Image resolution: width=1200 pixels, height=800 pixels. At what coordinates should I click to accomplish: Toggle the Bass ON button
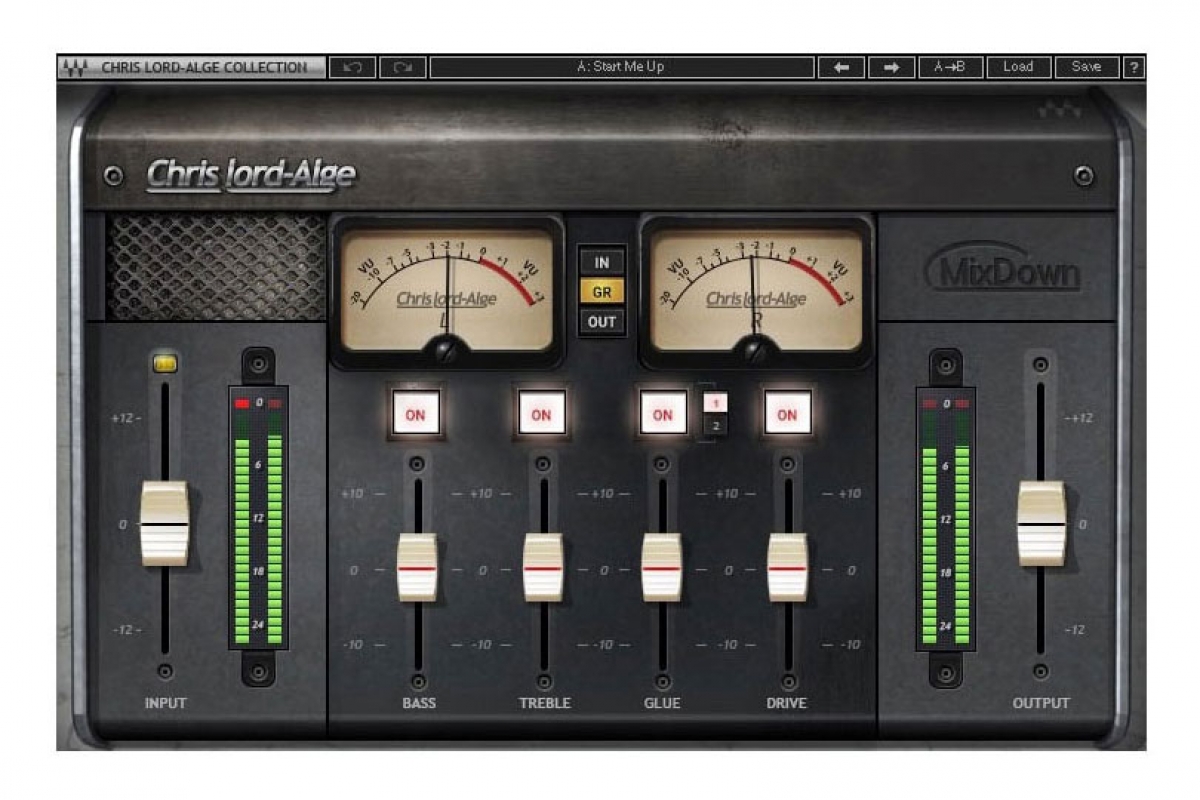415,414
